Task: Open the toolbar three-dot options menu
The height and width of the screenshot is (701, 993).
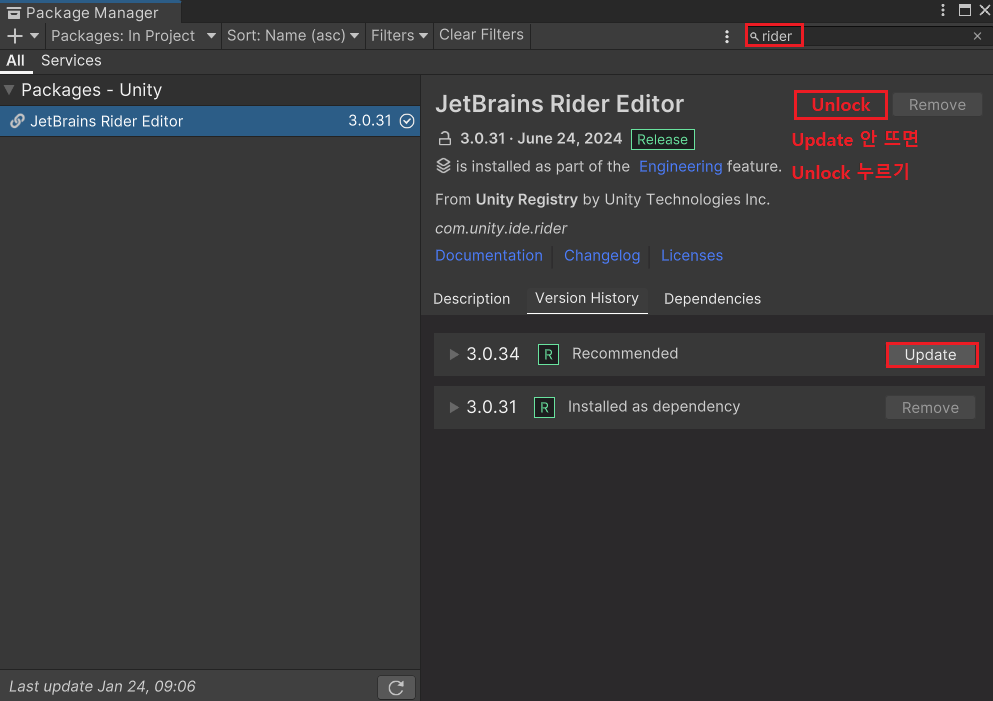Action: click(x=726, y=37)
